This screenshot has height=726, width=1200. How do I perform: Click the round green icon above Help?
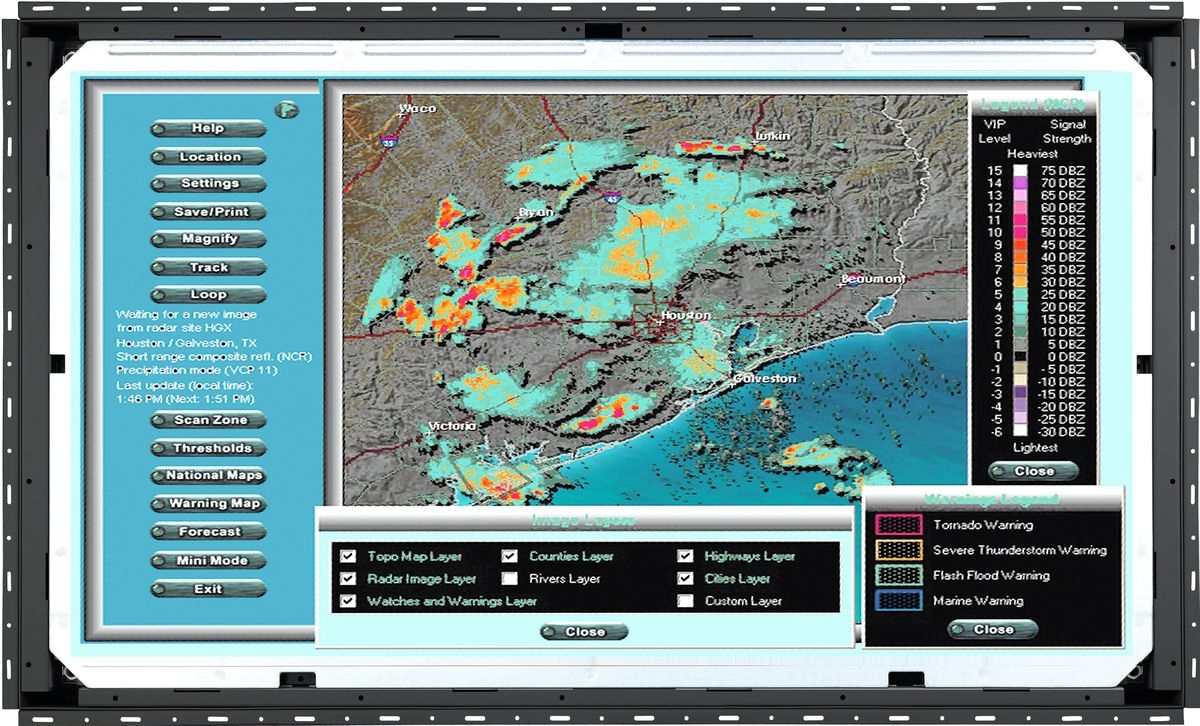pyautogui.click(x=288, y=109)
